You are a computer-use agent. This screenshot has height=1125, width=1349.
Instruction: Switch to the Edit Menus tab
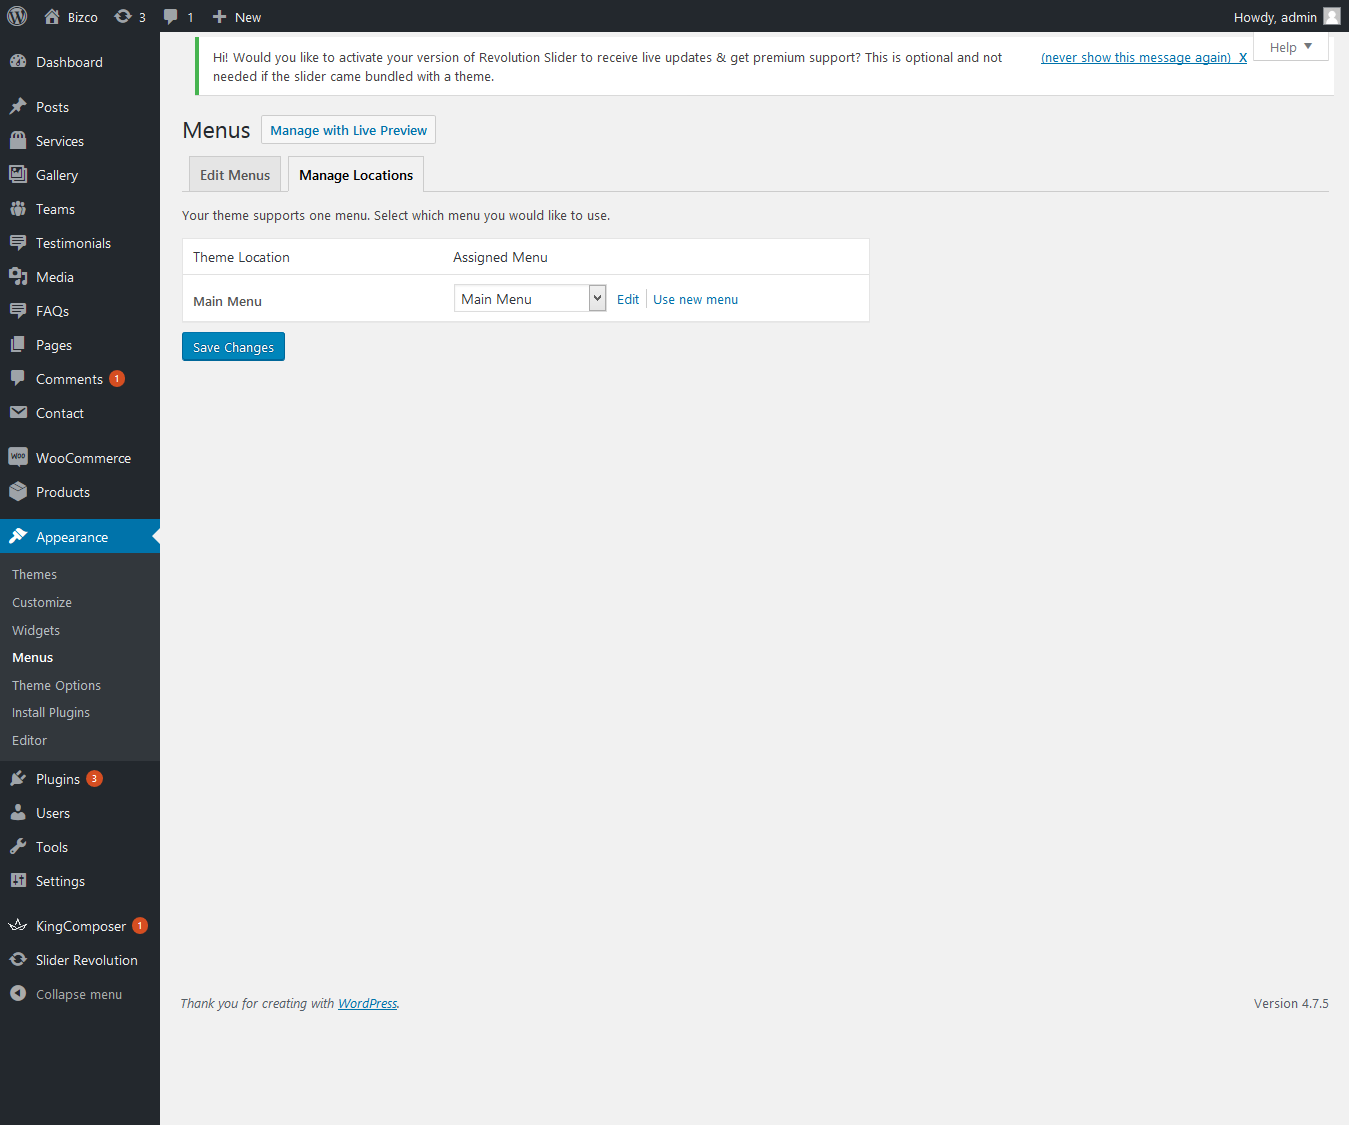click(x=235, y=175)
